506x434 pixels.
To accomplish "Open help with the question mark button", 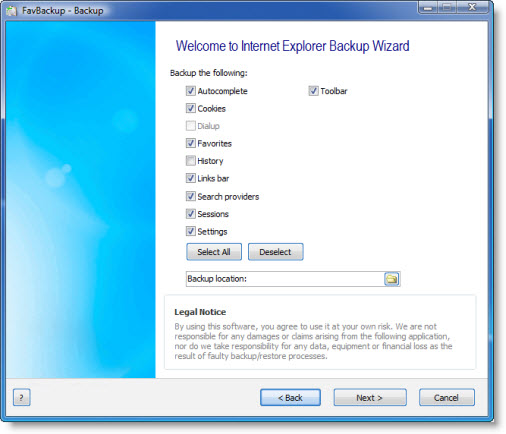I will pos(22,397).
